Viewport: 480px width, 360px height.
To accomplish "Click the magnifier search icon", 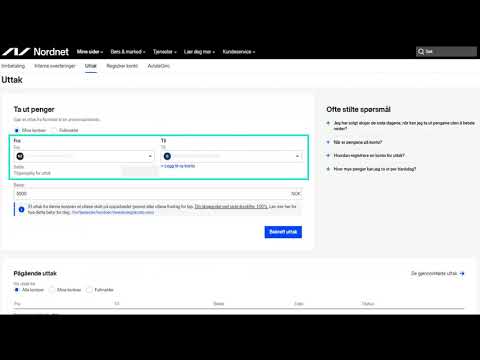I will (421, 51).
